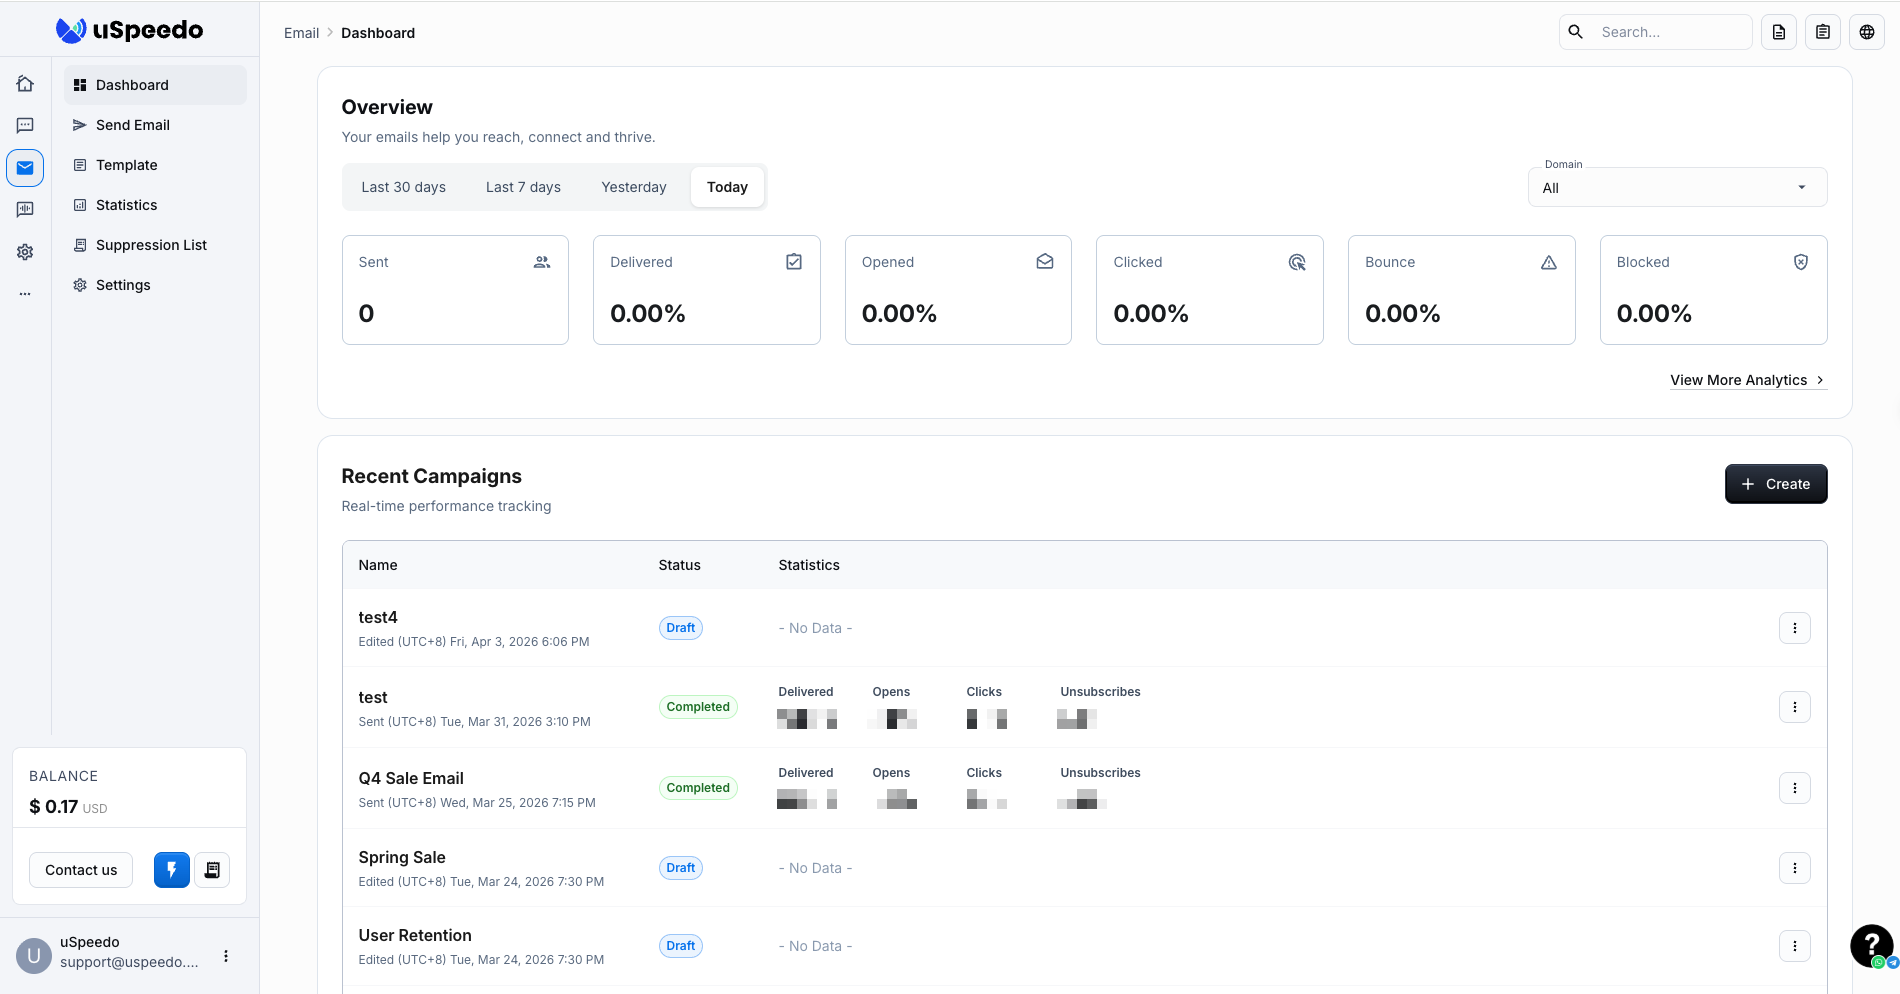
Task: Click Email in the breadcrumb
Action: [x=301, y=33]
